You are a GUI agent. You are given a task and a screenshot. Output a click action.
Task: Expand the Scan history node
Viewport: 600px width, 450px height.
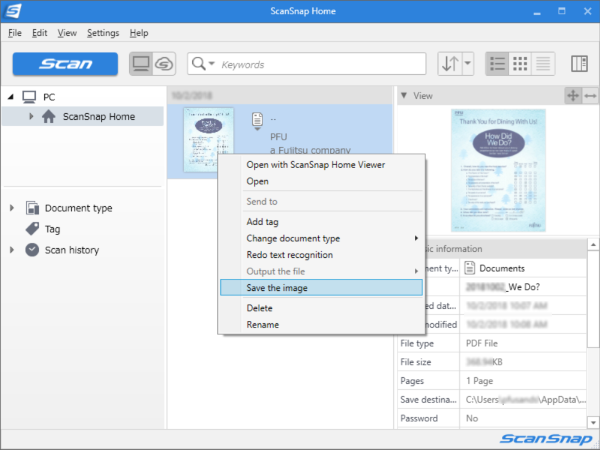coord(12,250)
